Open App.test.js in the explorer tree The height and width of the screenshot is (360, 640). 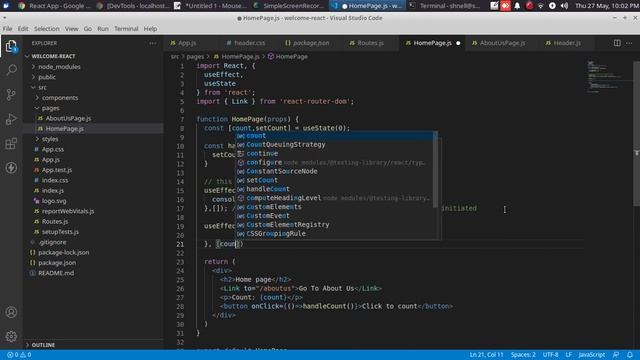pos(57,170)
